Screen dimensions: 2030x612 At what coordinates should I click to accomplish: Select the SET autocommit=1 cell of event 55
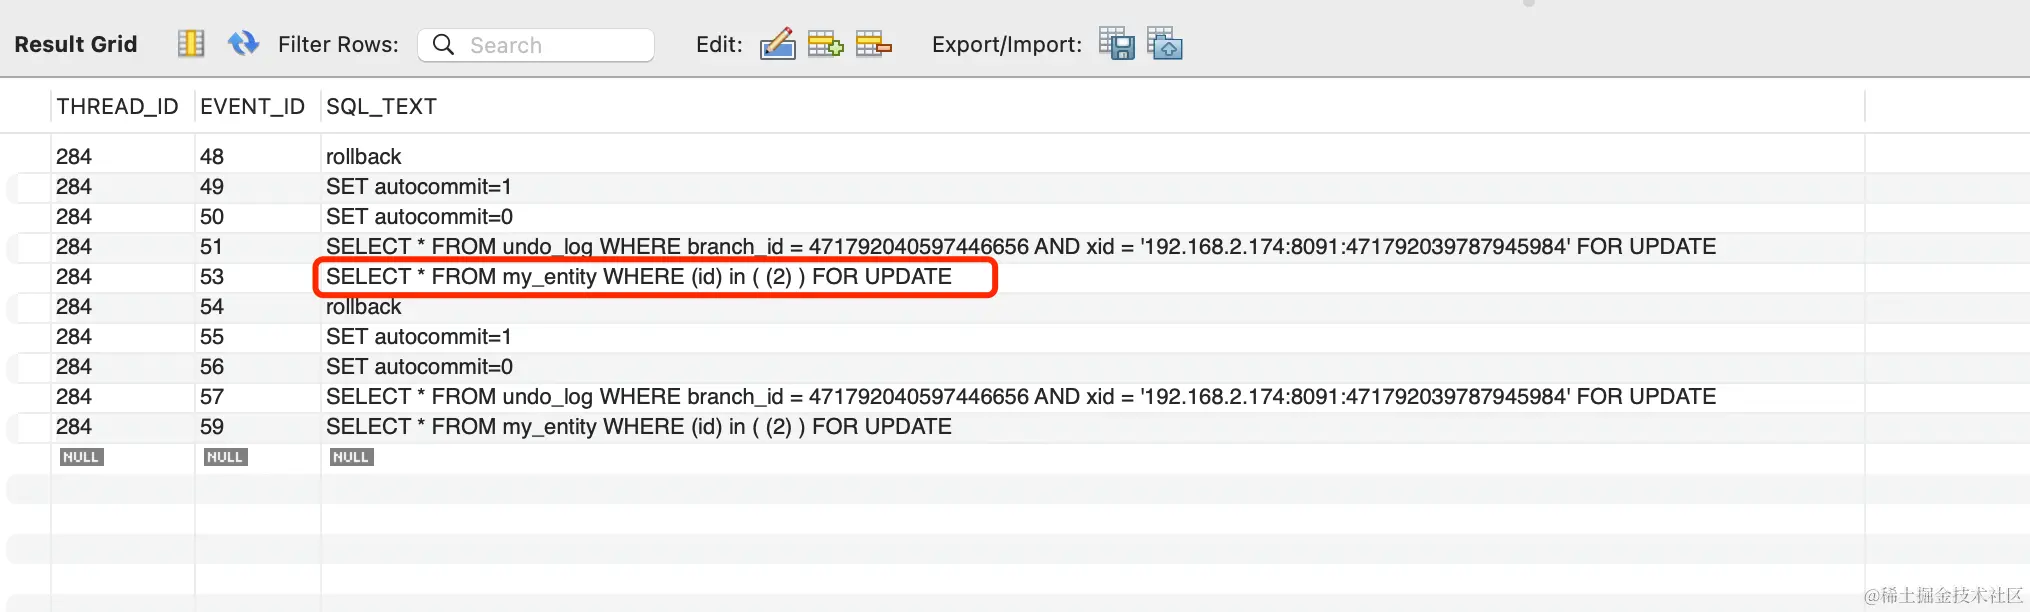click(x=1093, y=337)
